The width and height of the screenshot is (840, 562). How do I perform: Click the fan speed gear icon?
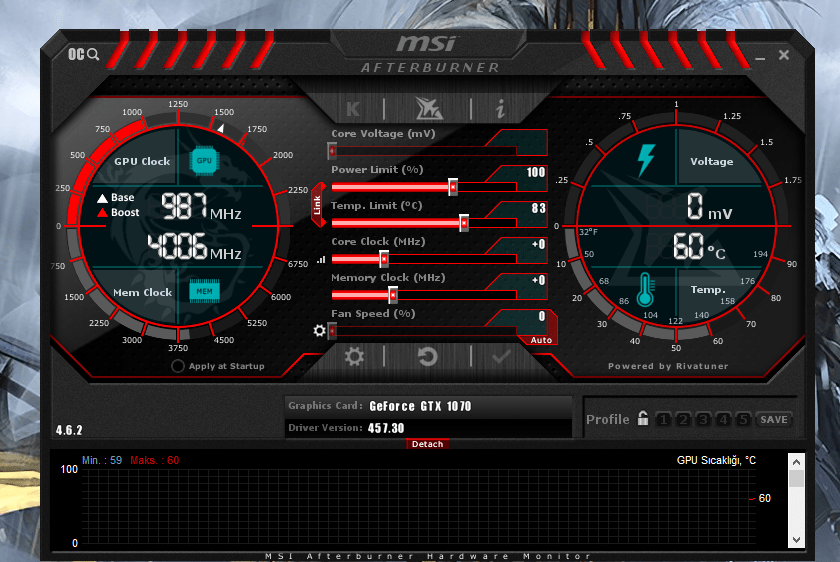pyautogui.click(x=319, y=331)
